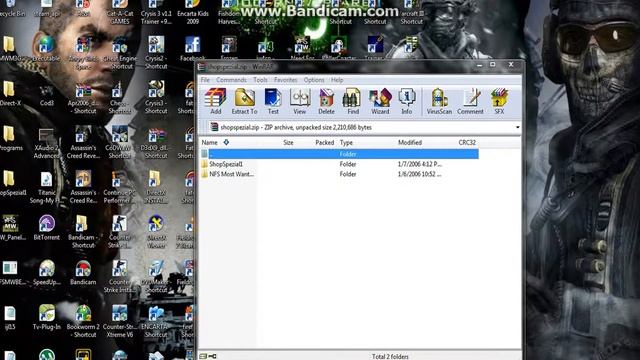Image resolution: width=640 pixels, height=360 pixels.
Task: Select the Crysis 3 v1.1 Trainer icon
Action: [x=156, y=11]
